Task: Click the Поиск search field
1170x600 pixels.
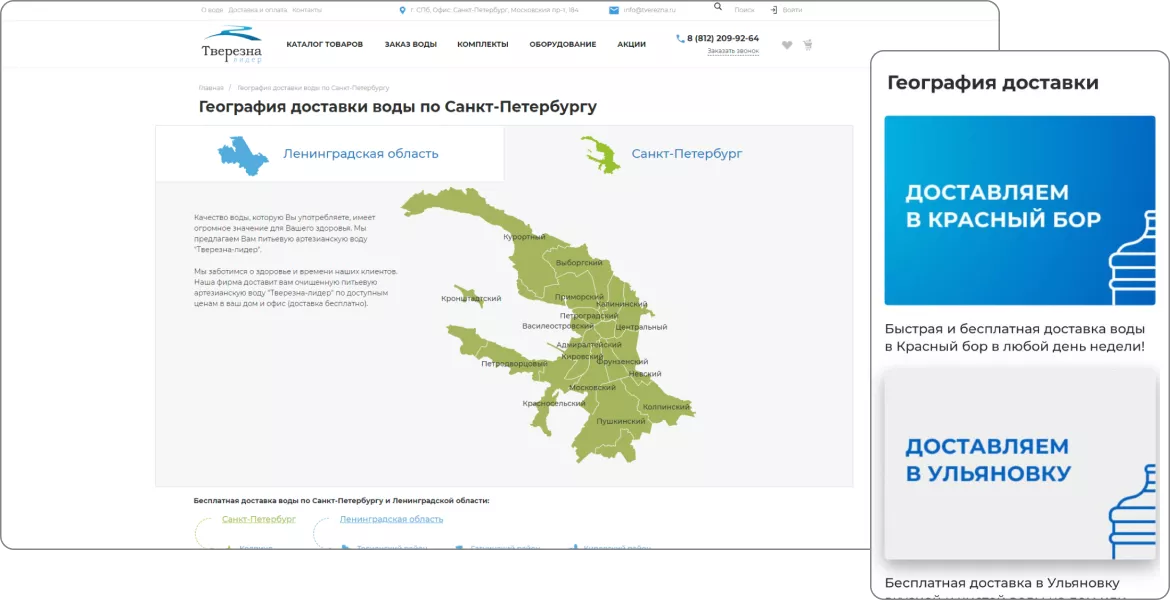Action: pos(745,10)
